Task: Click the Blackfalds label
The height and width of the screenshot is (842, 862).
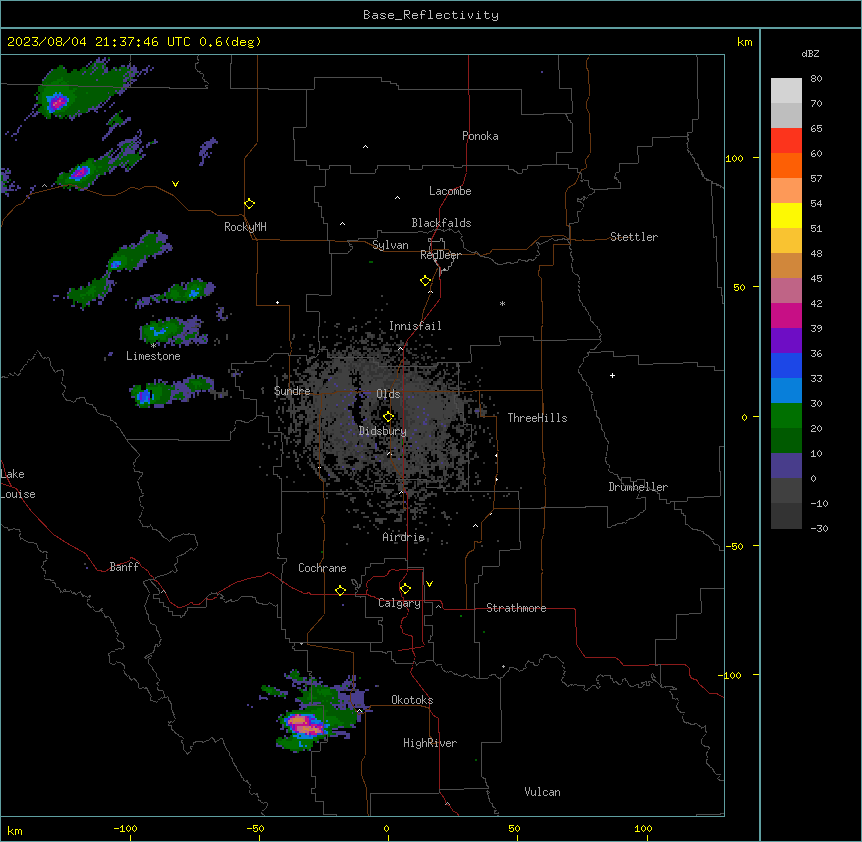Action: (x=441, y=223)
